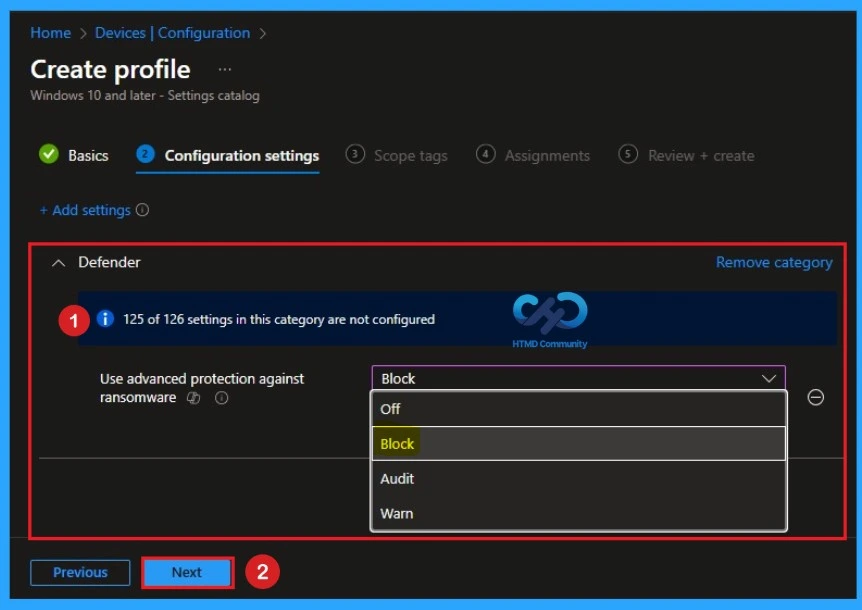This screenshot has height=610, width=862.
Task: Click the learn-more icon after the ransomware label
Action: click(x=195, y=398)
